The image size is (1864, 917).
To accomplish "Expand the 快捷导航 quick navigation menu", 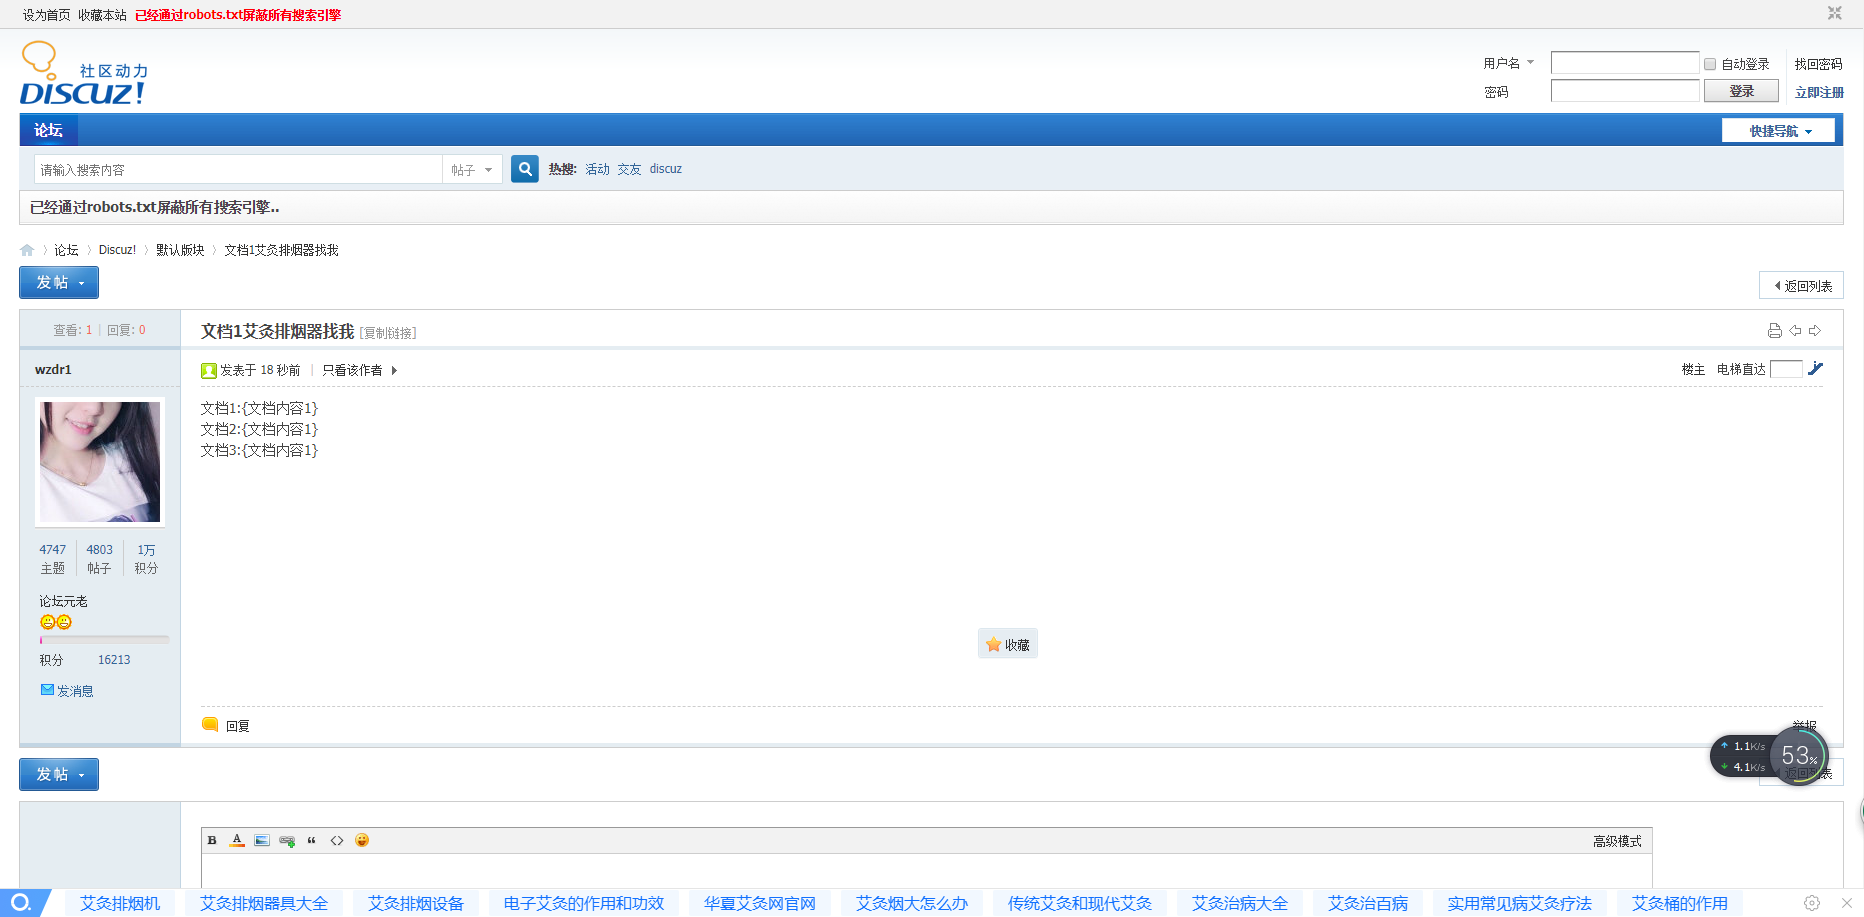I will [1778, 131].
